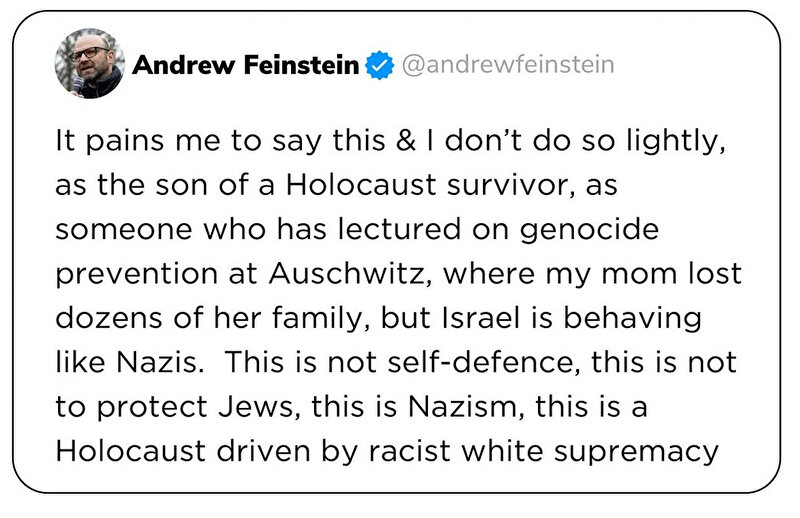Visit the @andrewfeinstein handle link
The image size is (800, 518).
pos(508,65)
